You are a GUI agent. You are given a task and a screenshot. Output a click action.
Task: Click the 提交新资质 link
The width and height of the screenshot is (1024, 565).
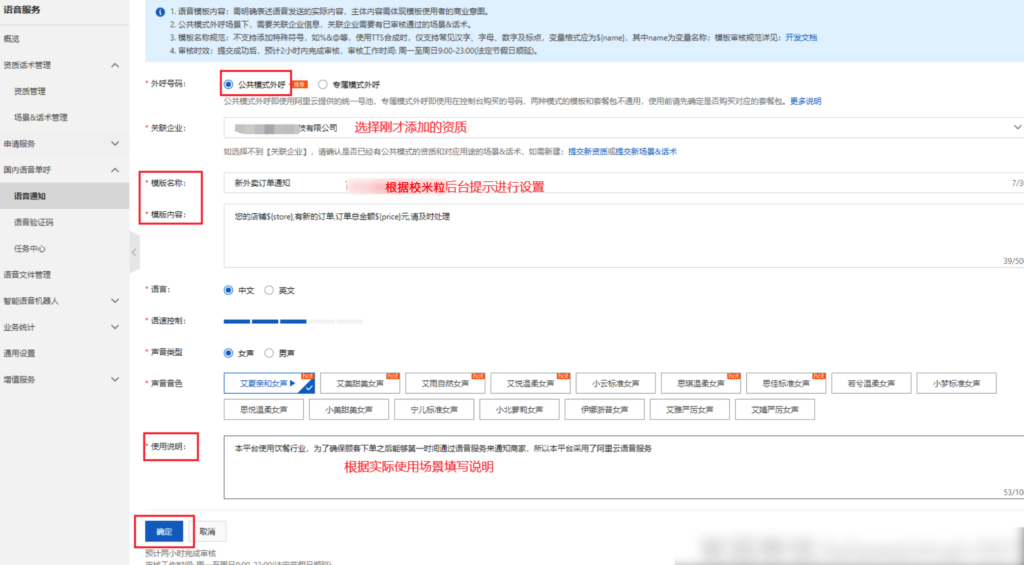click(588, 152)
